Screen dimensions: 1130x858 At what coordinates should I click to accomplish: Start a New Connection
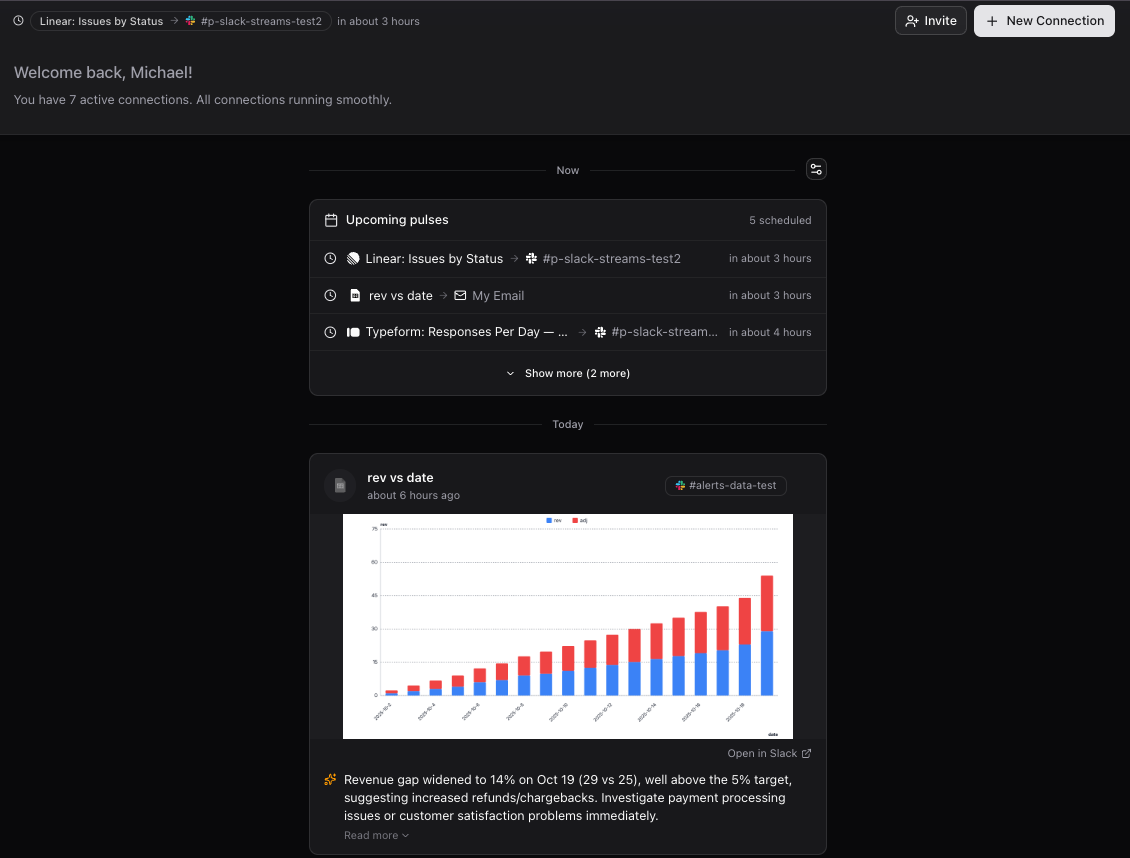(x=1043, y=20)
